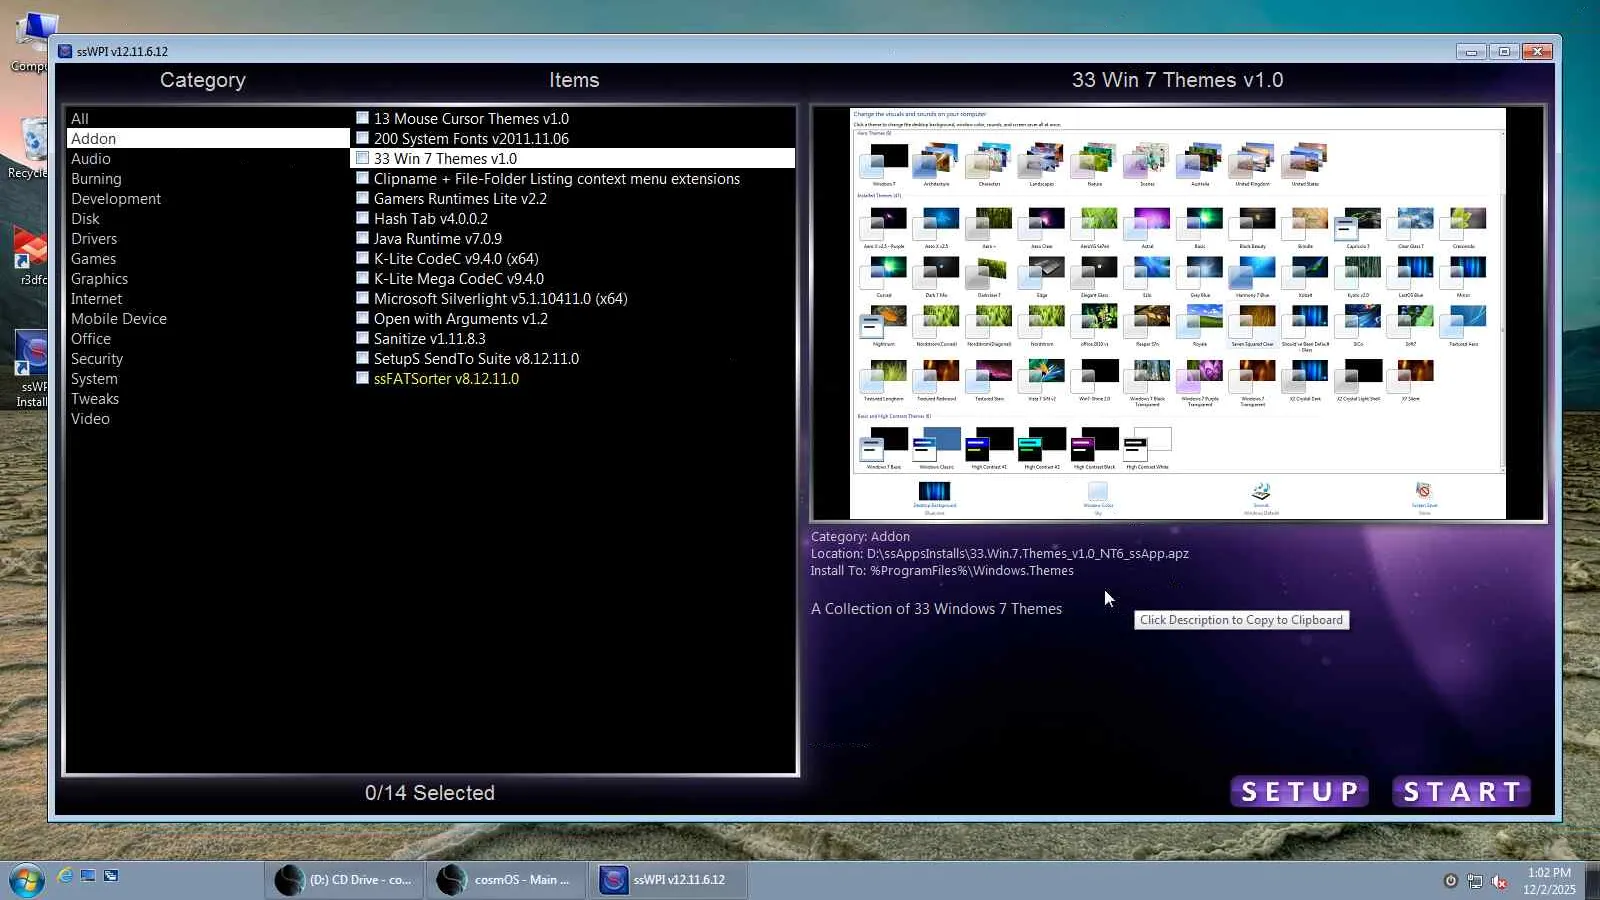Click the ssWPI icon in the title bar

click(65, 51)
